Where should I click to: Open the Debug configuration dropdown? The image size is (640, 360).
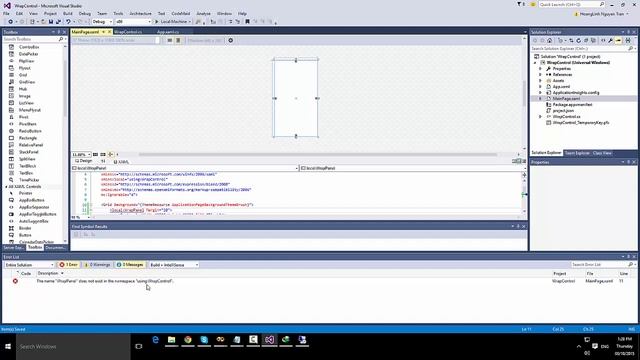102,22
